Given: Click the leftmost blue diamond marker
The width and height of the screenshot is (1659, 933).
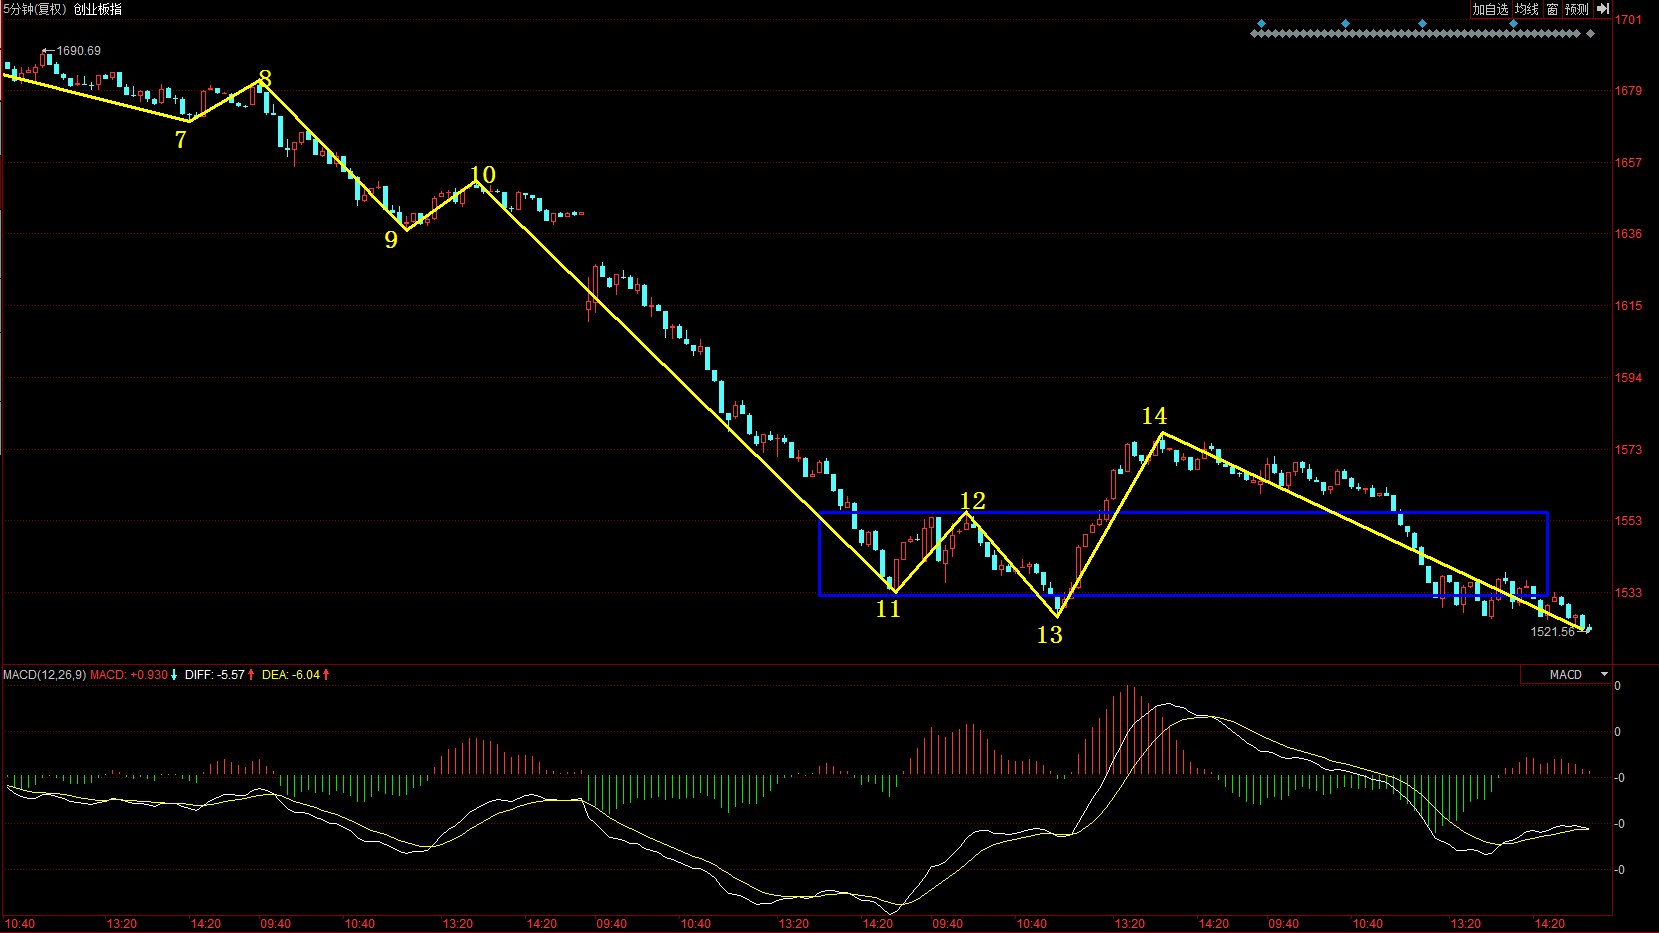Looking at the screenshot, I should pos(1261,23).
